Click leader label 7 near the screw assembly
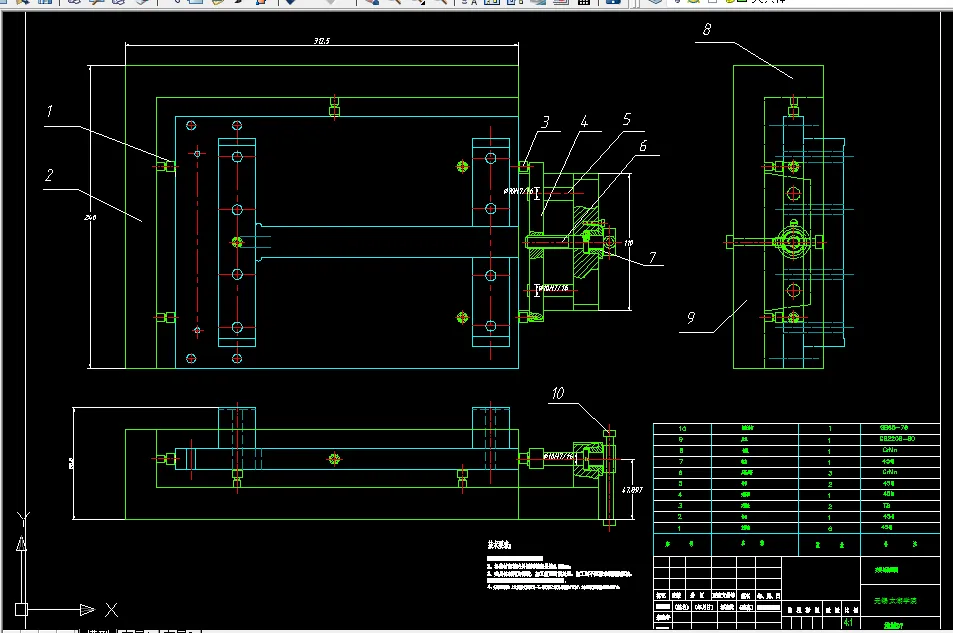953x633 pixels. coord(652,257)
